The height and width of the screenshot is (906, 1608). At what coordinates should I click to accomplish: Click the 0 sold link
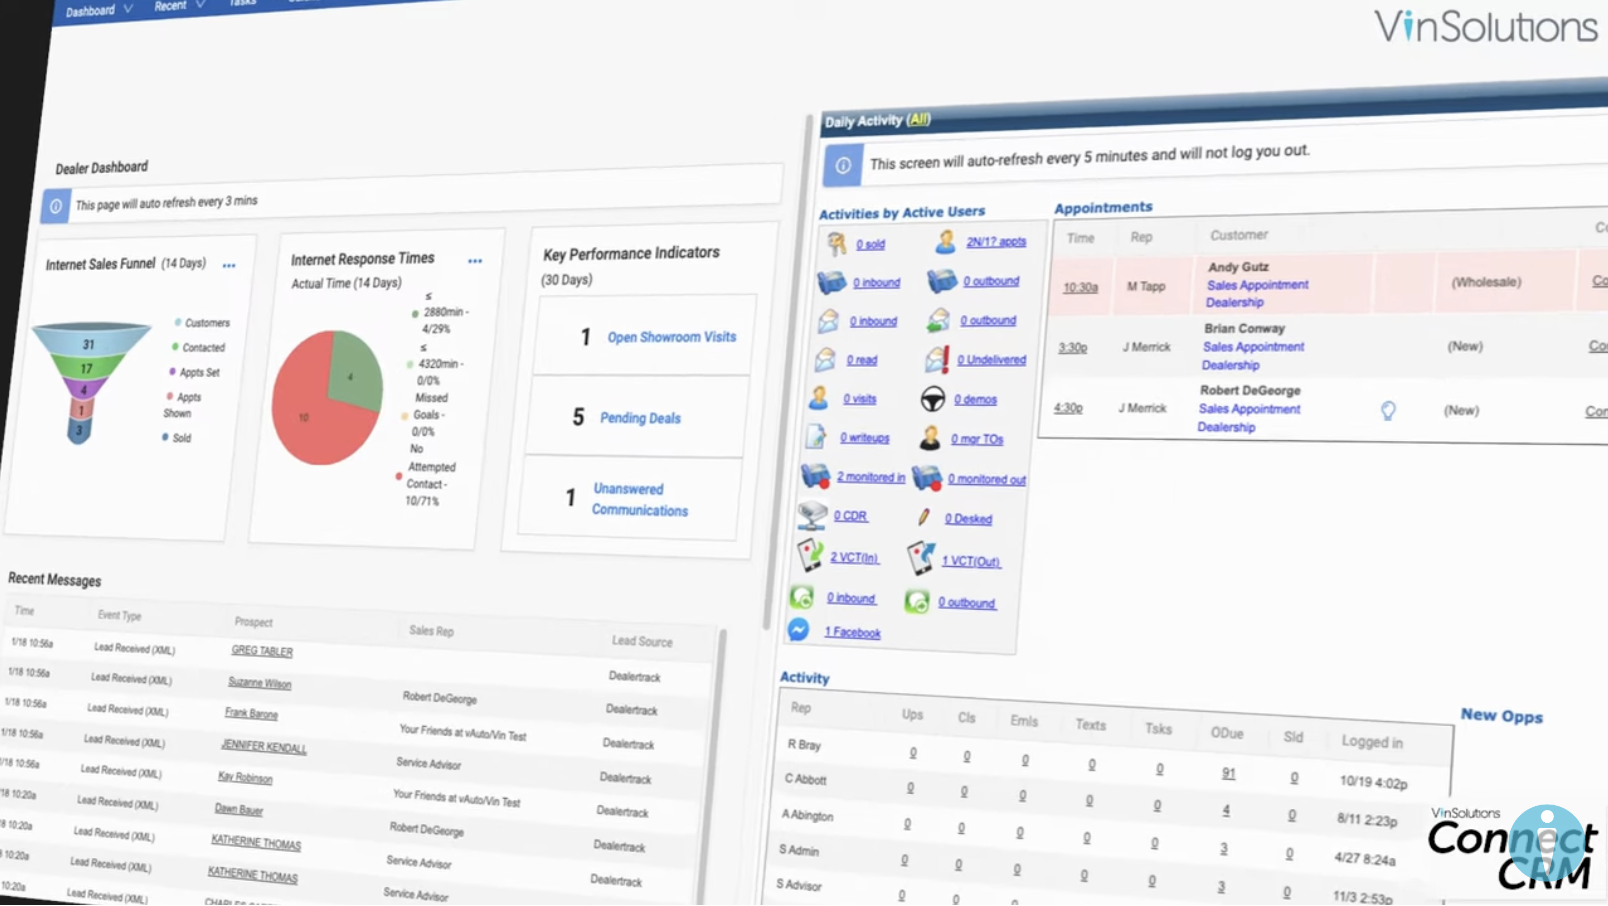click(x=870, y=244)
